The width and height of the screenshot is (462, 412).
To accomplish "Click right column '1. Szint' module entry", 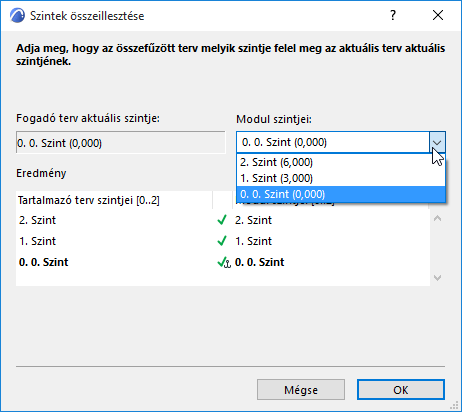I will 253,241.
